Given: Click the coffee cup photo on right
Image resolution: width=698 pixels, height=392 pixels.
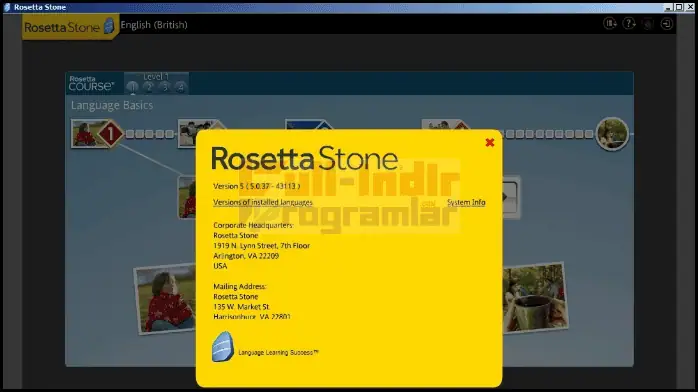Looking at the screenshot, I should pyautogui.click(x=535, y=297).
